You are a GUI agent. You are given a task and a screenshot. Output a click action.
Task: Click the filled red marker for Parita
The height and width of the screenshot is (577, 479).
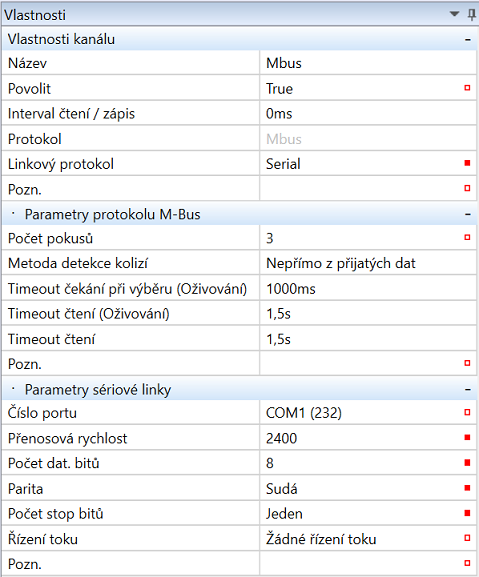click(467, 488)
